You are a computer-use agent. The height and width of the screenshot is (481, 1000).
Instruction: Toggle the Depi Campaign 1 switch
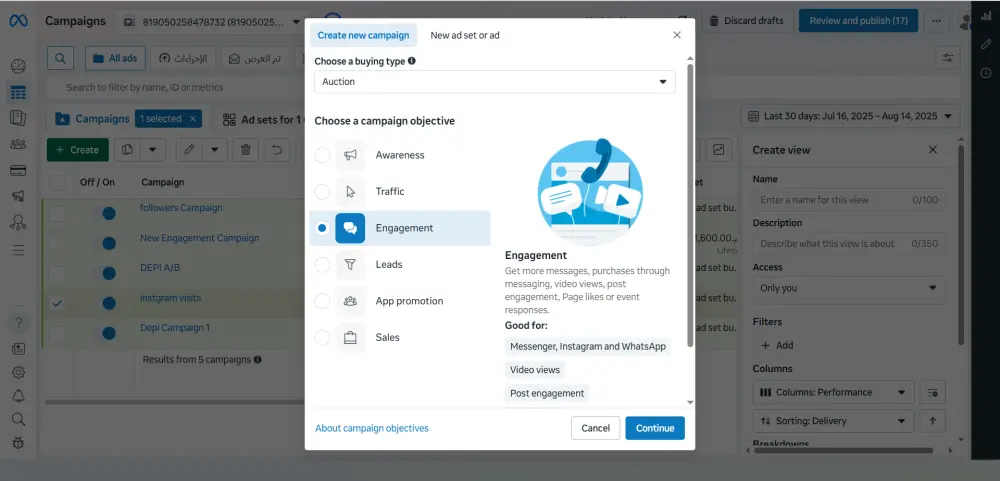(x=103, y=333)
